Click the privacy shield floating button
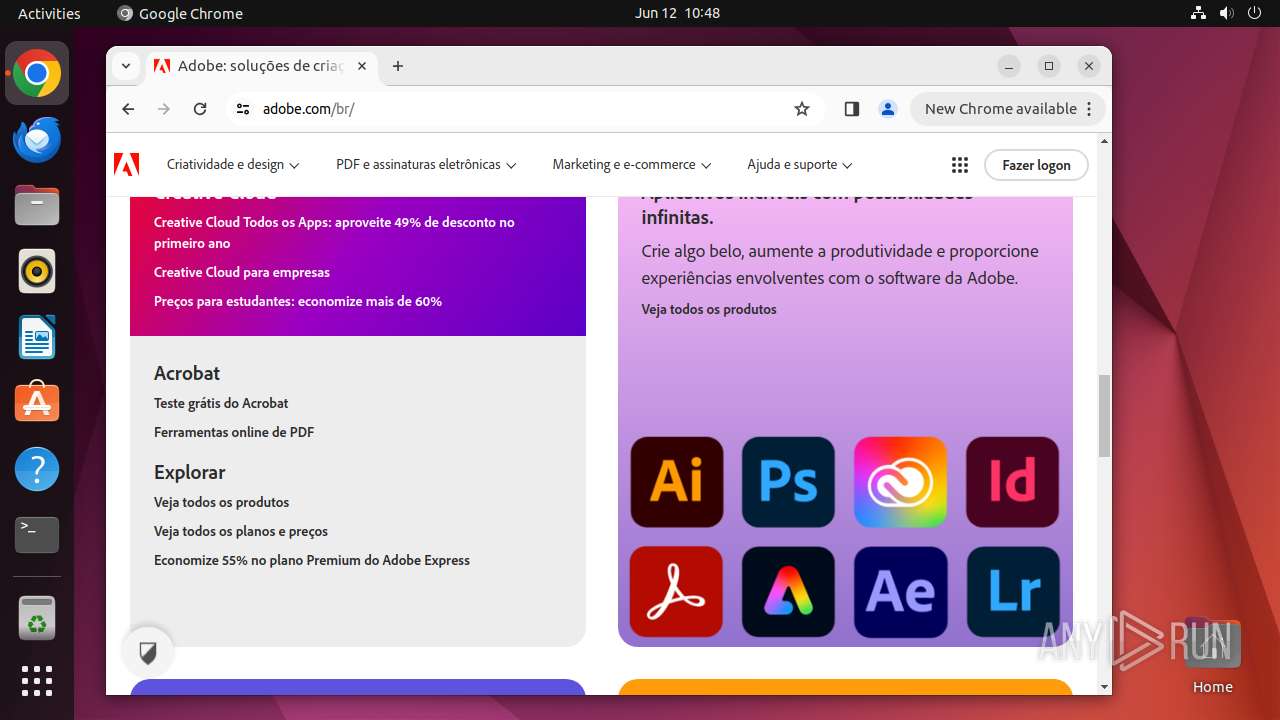 pos(148,653)
